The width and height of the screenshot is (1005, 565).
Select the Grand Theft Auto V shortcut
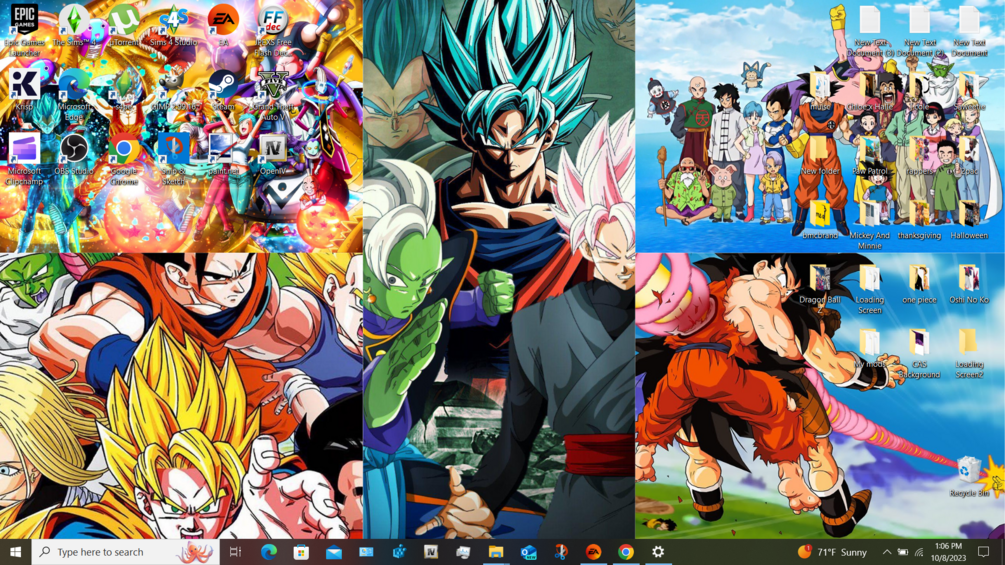point(273,95)
